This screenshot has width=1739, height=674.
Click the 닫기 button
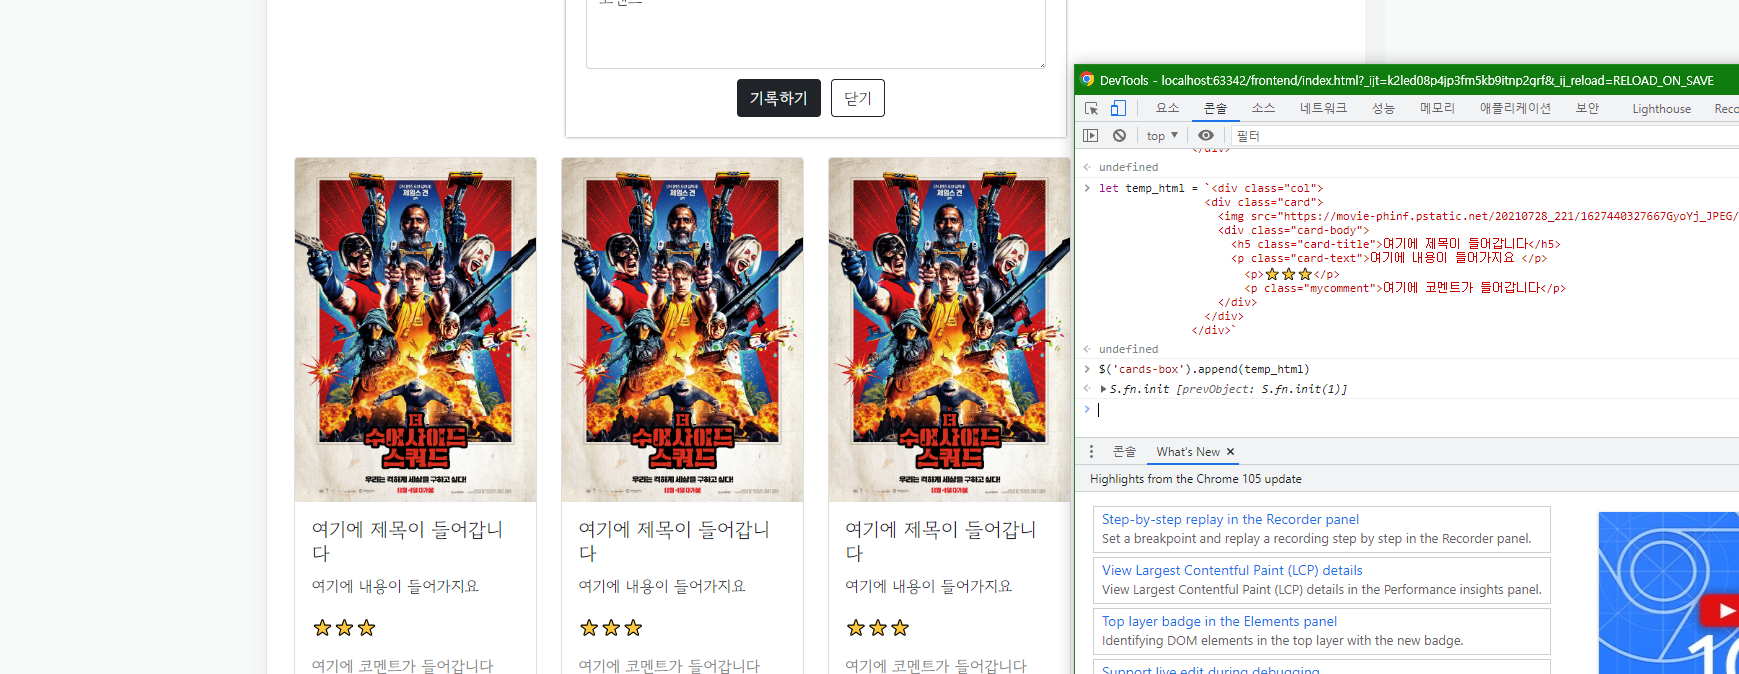[x=858, y=98]
